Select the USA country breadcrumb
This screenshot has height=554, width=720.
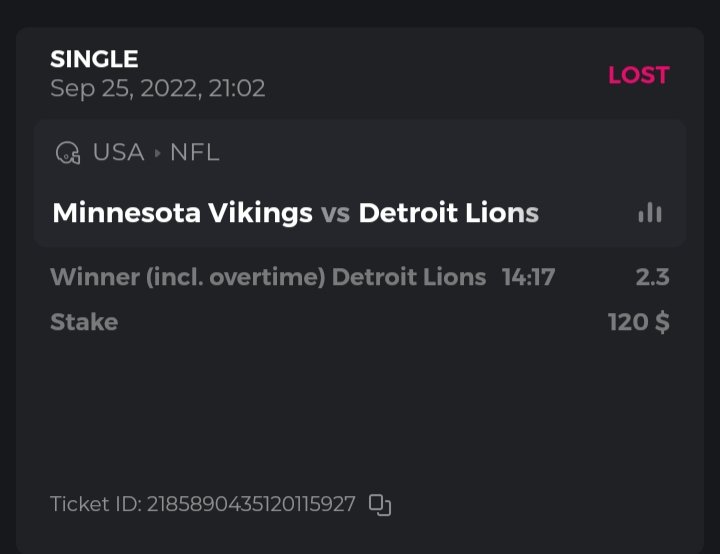pyautogui.click(x=118, y=153)
